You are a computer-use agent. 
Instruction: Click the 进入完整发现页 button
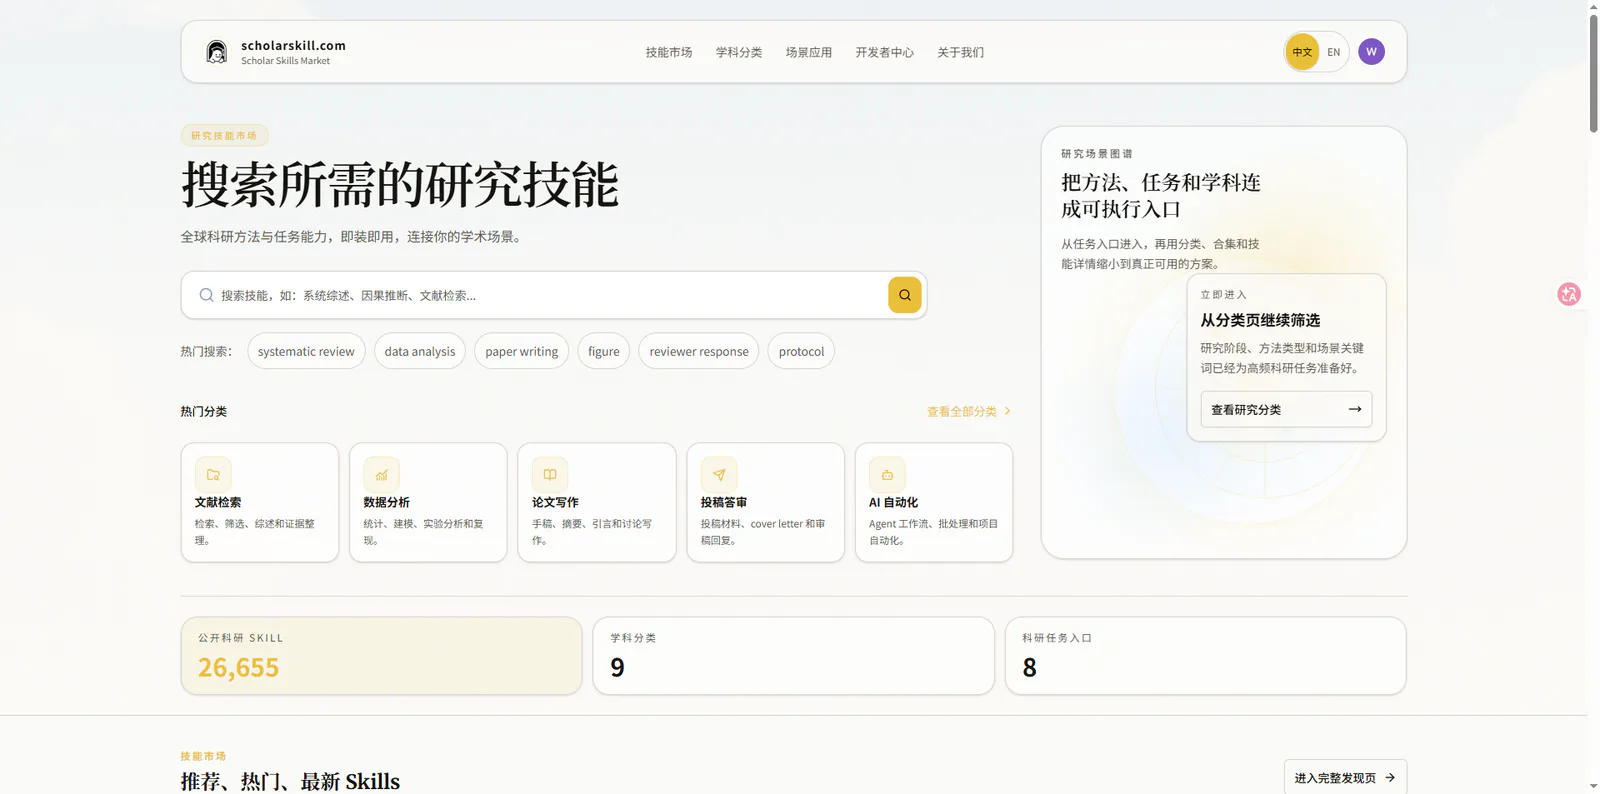1345,777
